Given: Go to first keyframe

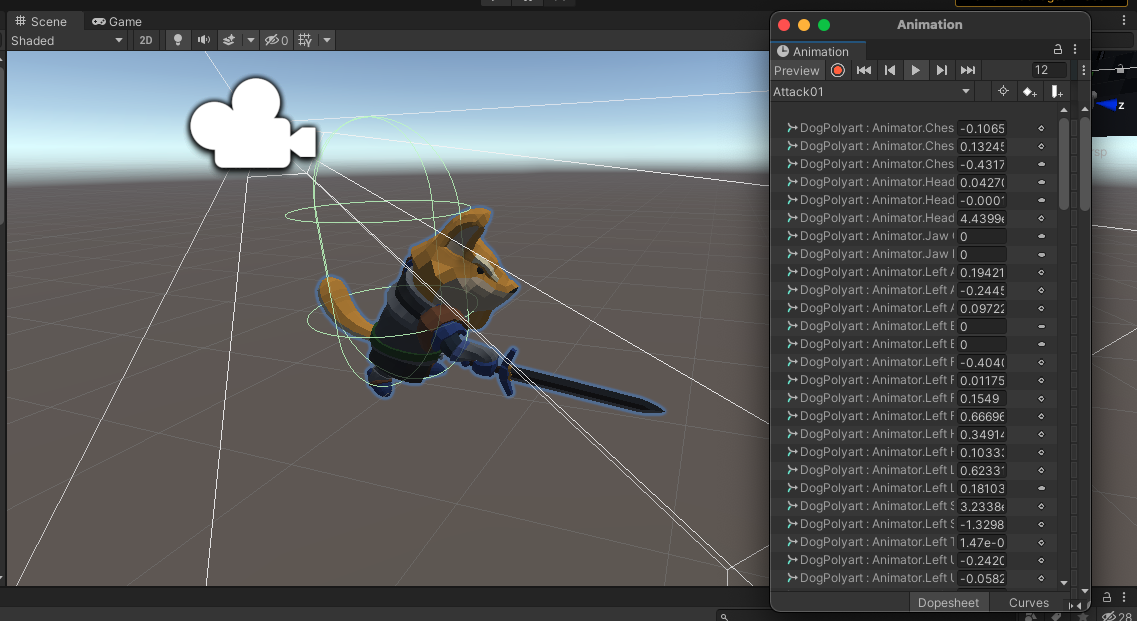Looking at the screenshot, I should click(864, 70).
